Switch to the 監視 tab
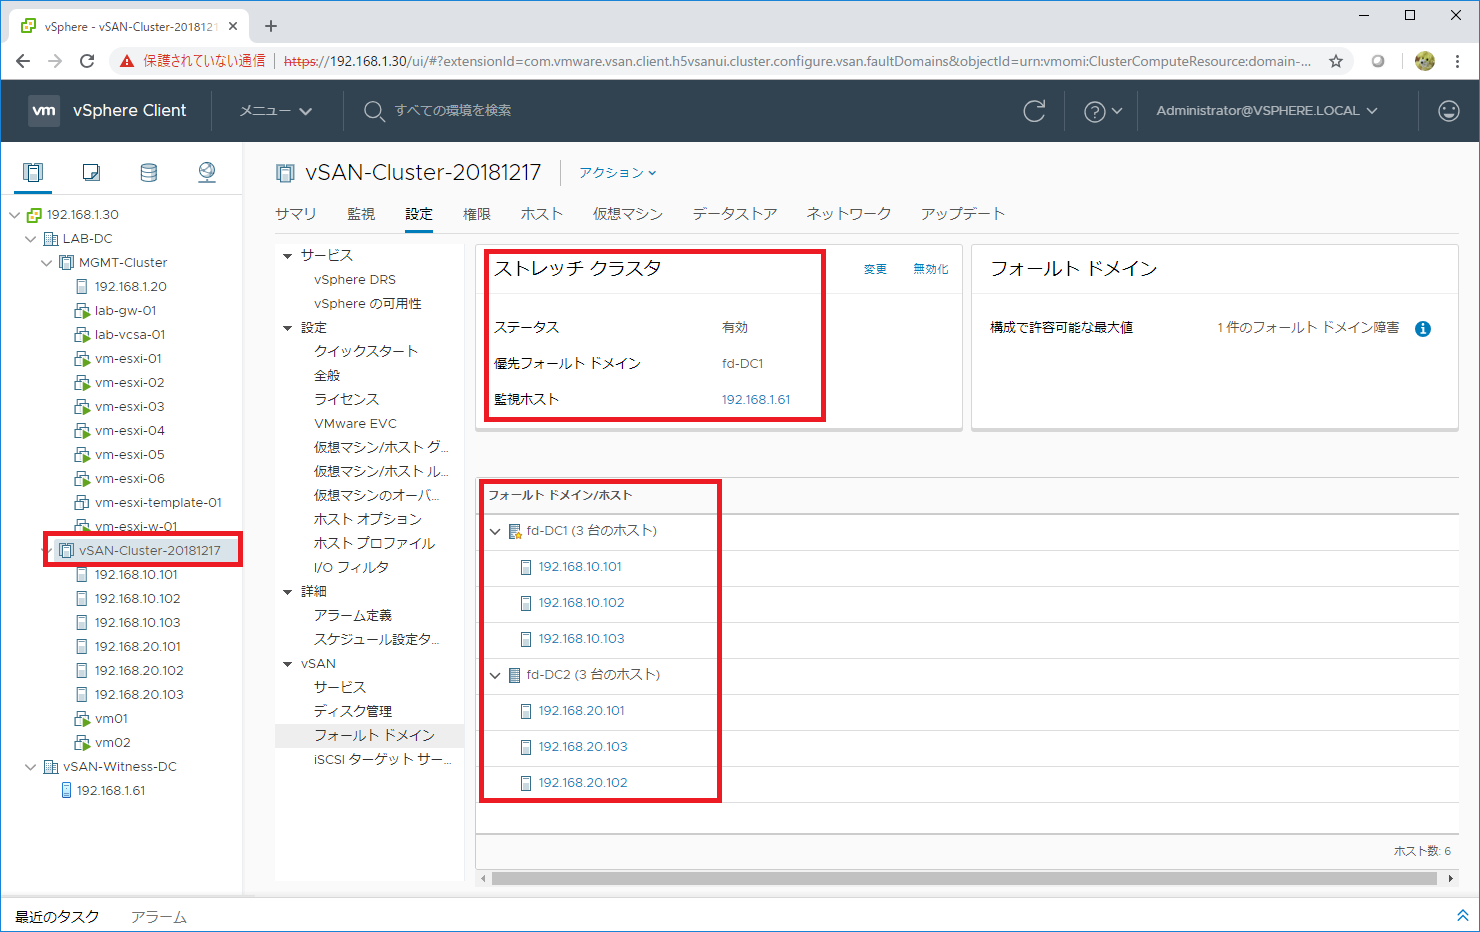Screen dimensions: 1480x932 pyautogui.click(x=361, y=214)
